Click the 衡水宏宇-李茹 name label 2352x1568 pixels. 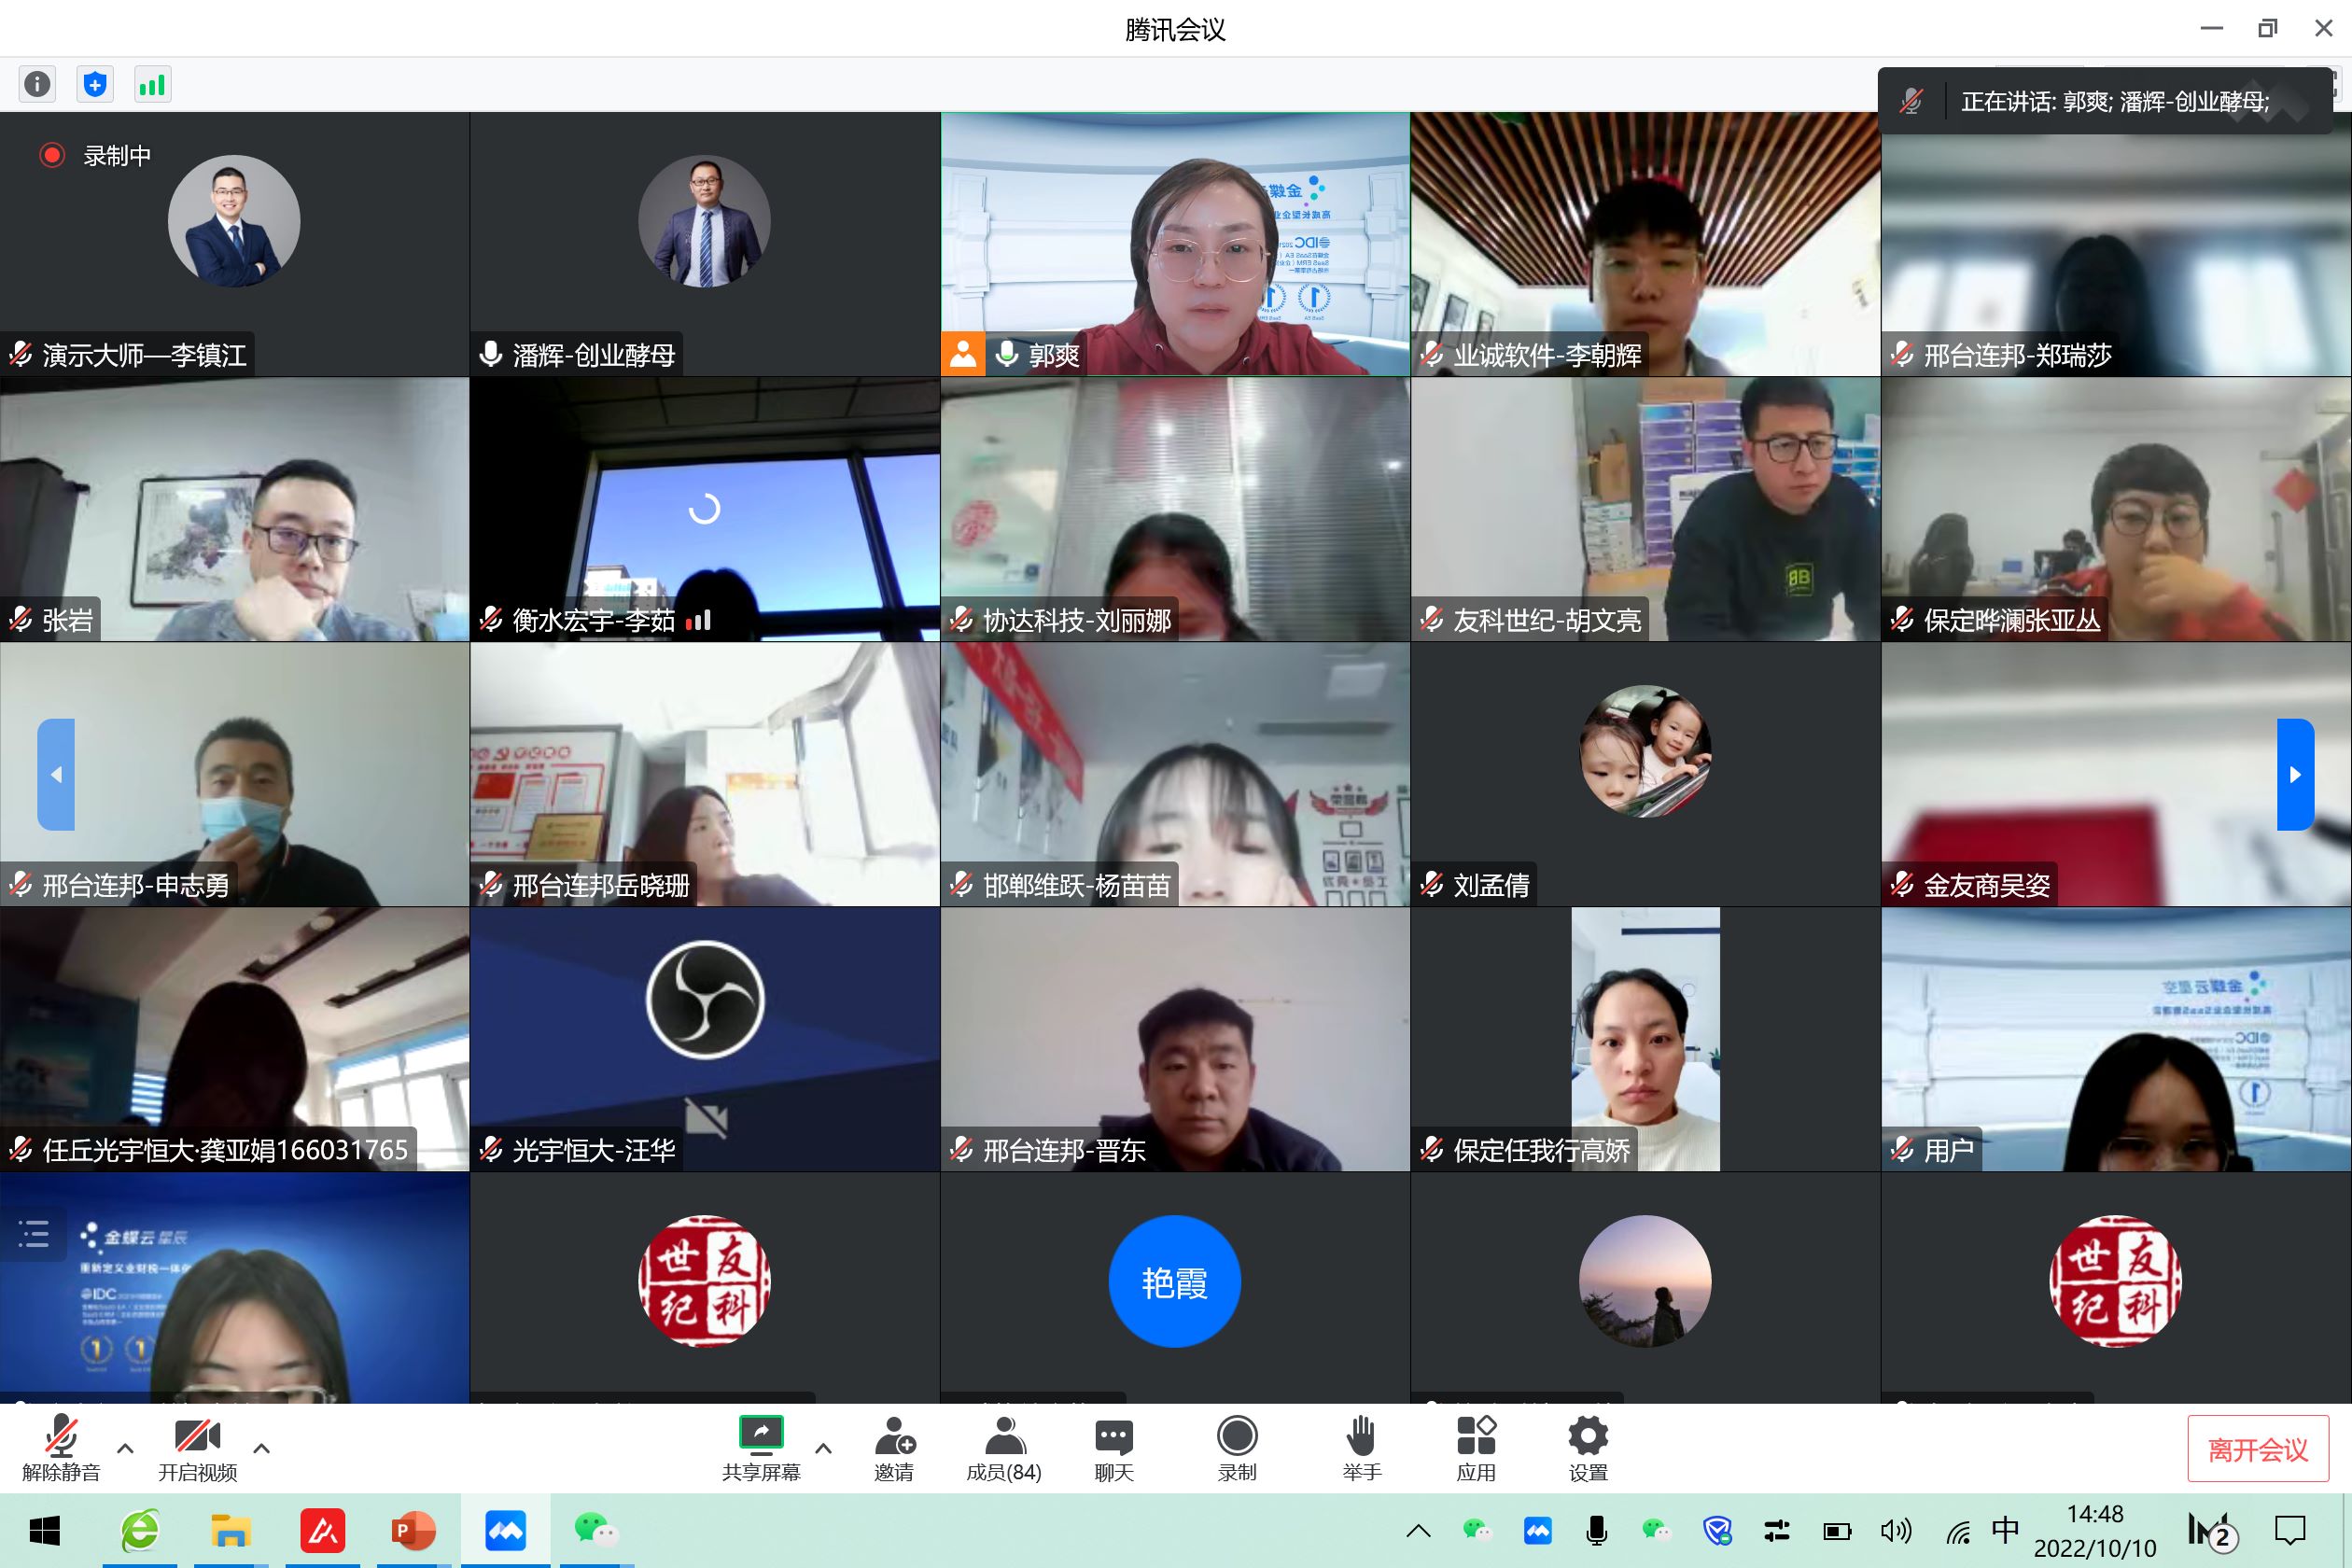pyautogui.click(x=594, y=620)
